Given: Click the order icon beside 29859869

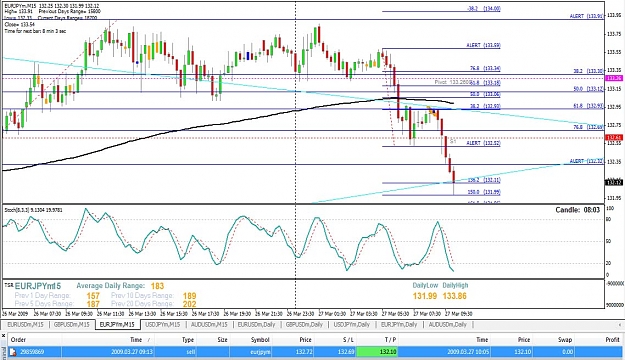Looking at the screenshot, I should [13, 352].
